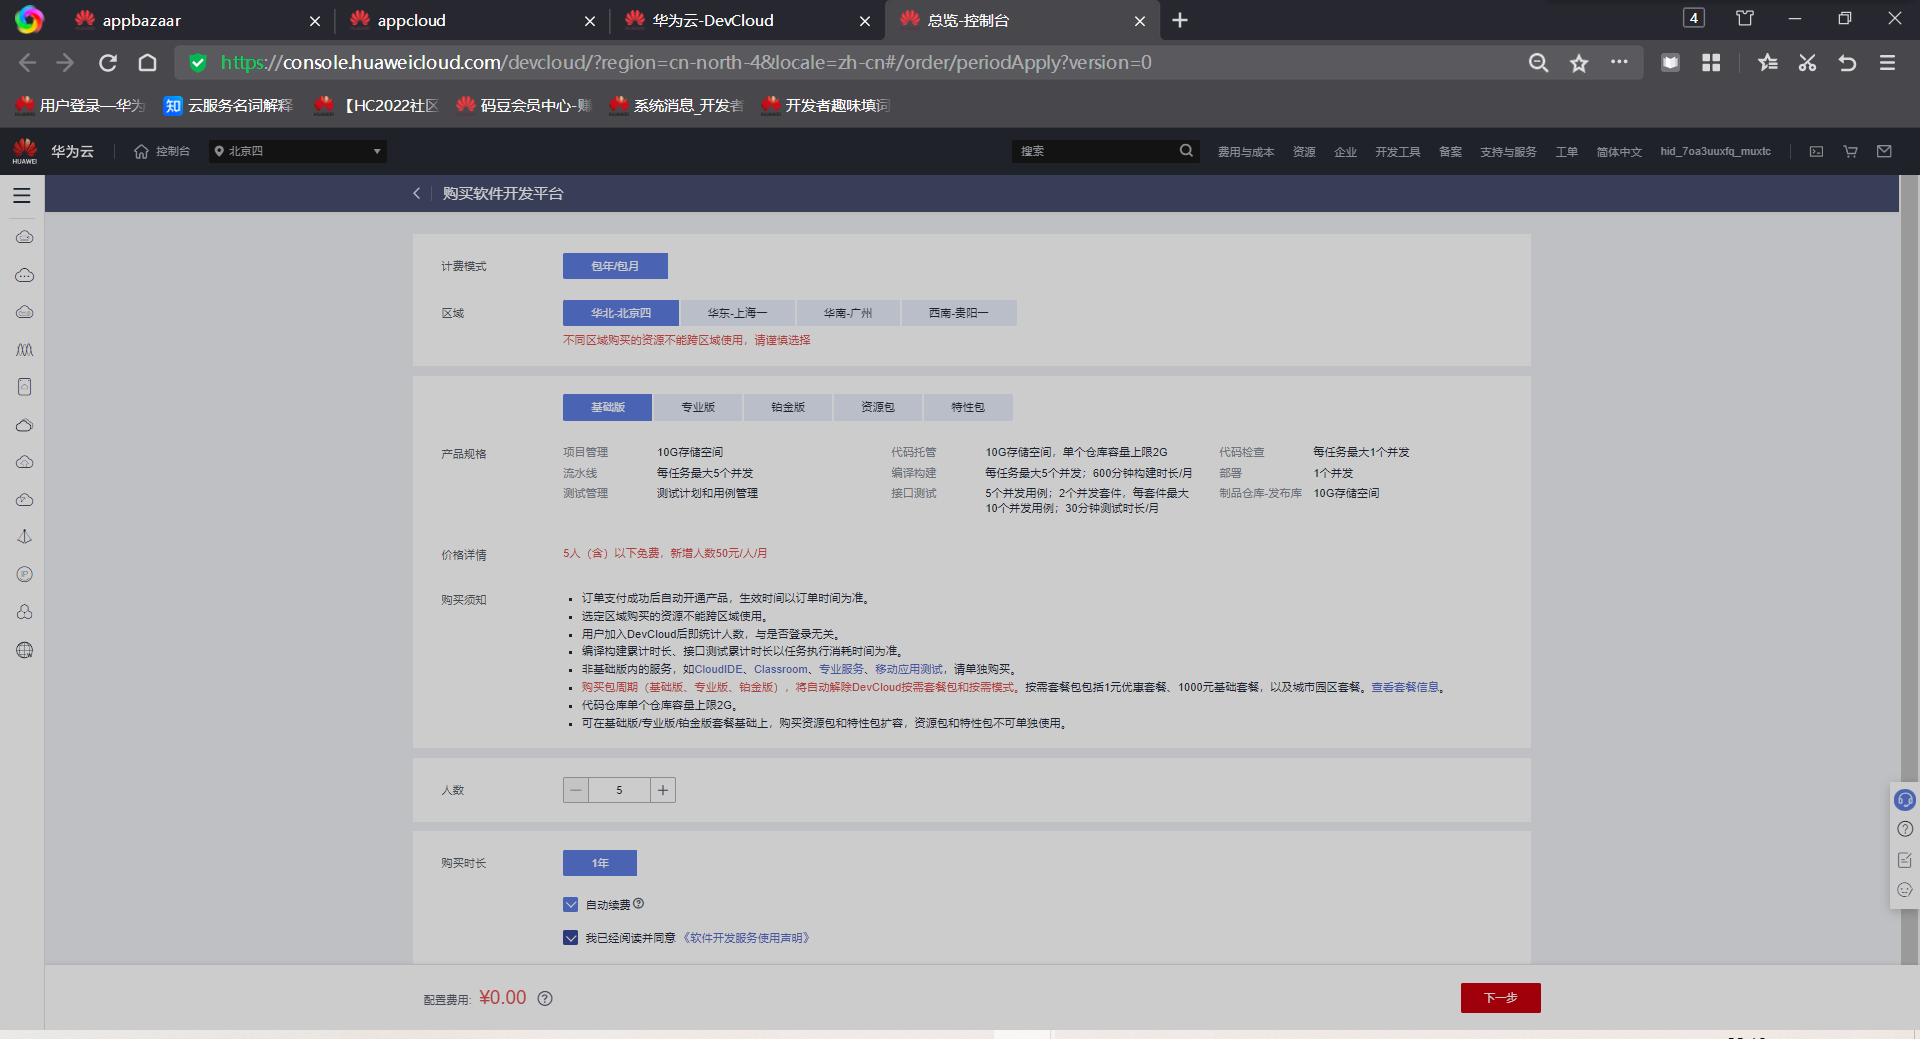Viewport: 1920px width, 1039px height.
Task: Click the 人数 number input field
Action: coord(619,790)
